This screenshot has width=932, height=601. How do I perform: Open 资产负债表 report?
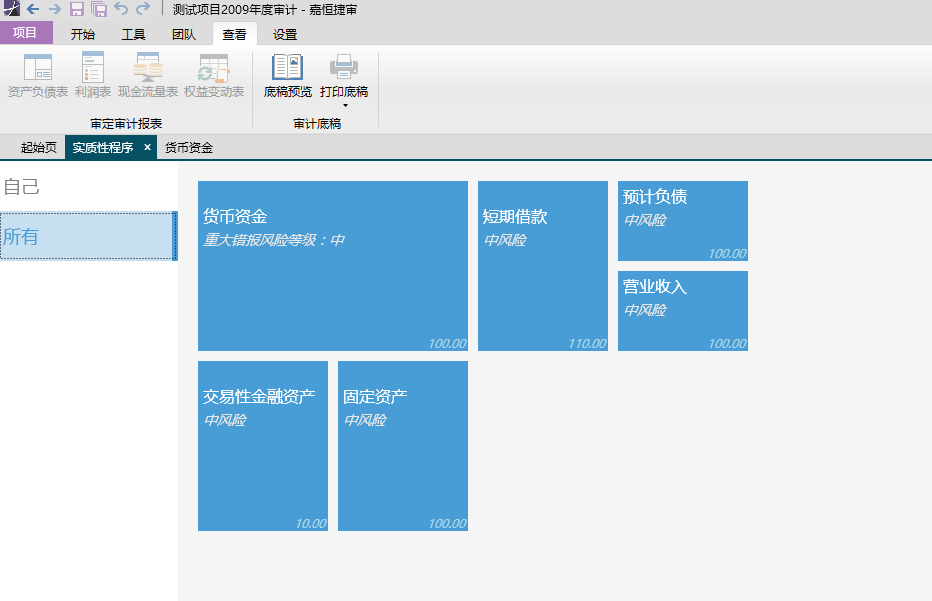(x=37, y=75)
